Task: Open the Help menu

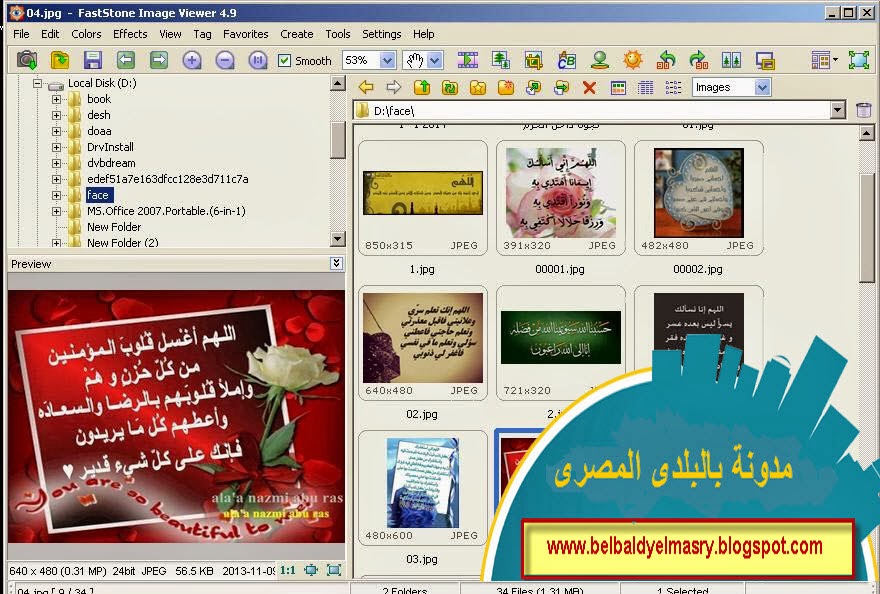Action: click(x=424, y=34)
